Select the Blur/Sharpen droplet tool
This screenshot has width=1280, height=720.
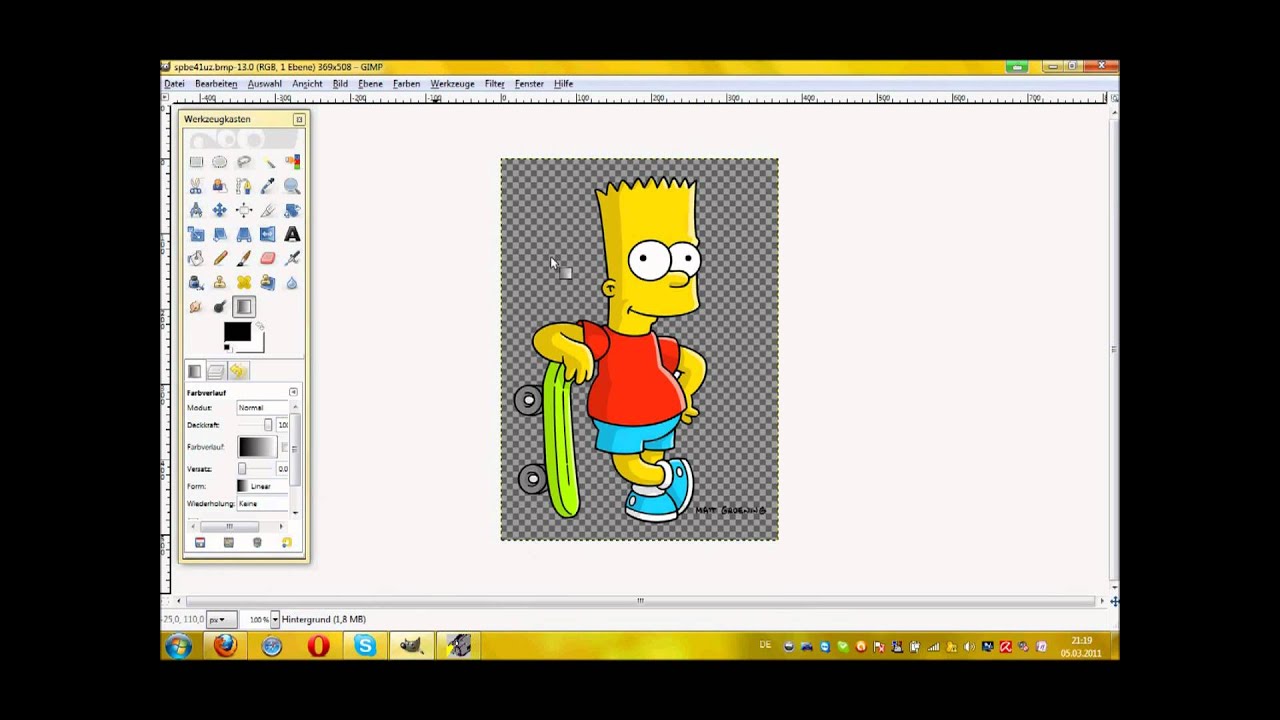click(x=292, y=282)
